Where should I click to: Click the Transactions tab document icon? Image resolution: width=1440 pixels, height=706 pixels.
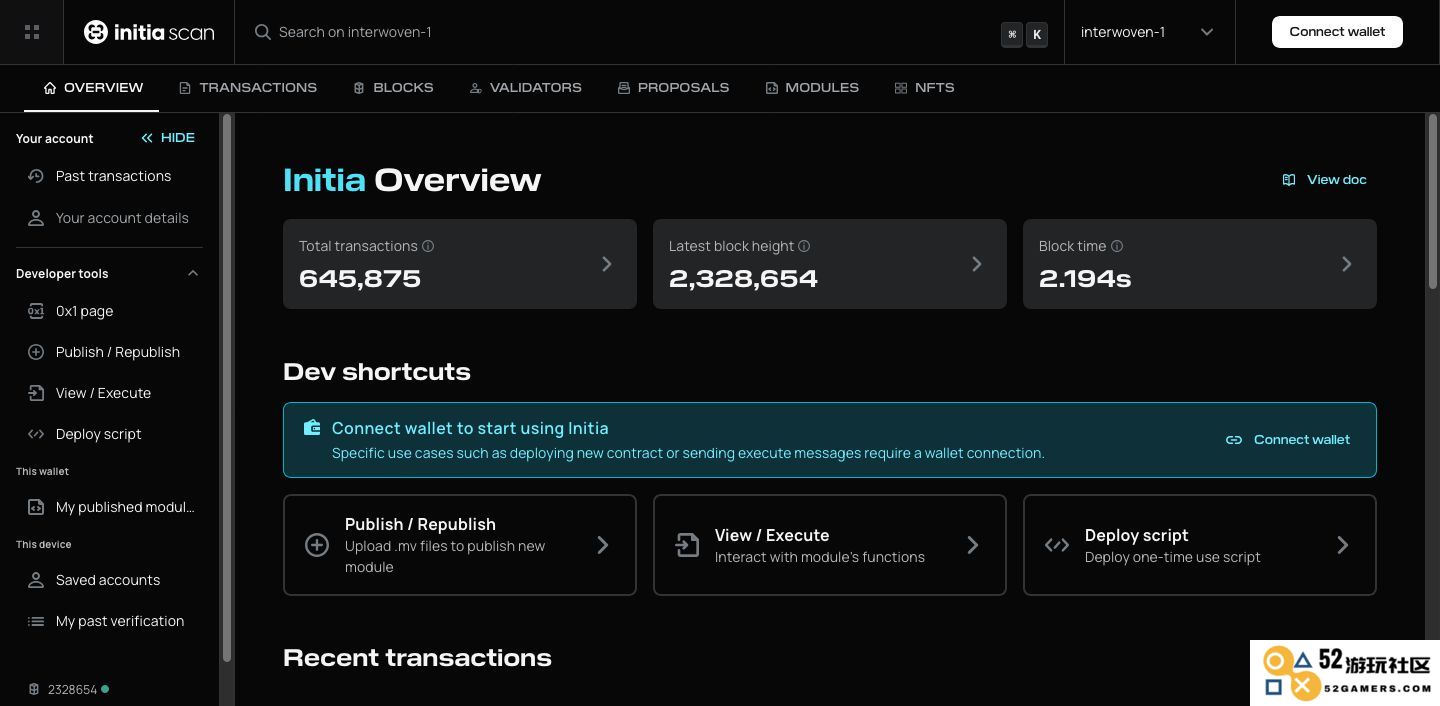coord(185,88)
